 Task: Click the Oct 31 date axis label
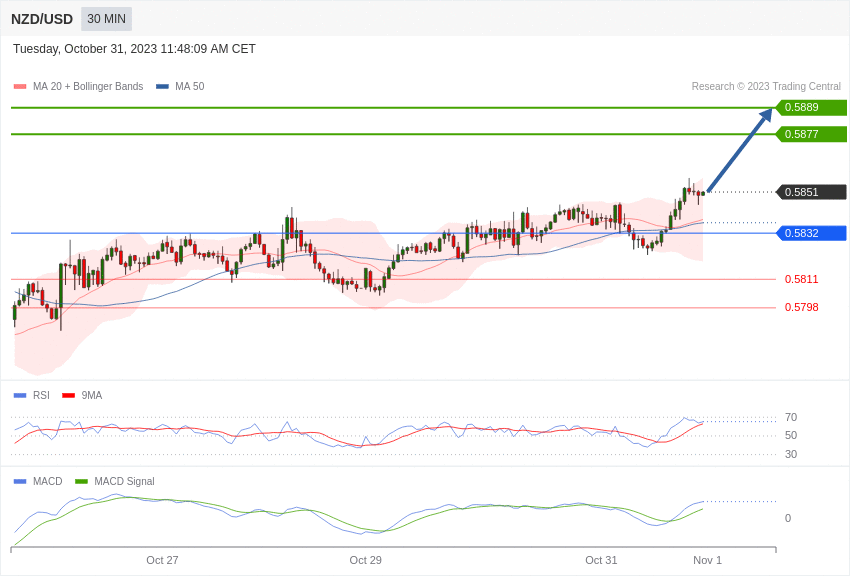click(x=601, y=560)
